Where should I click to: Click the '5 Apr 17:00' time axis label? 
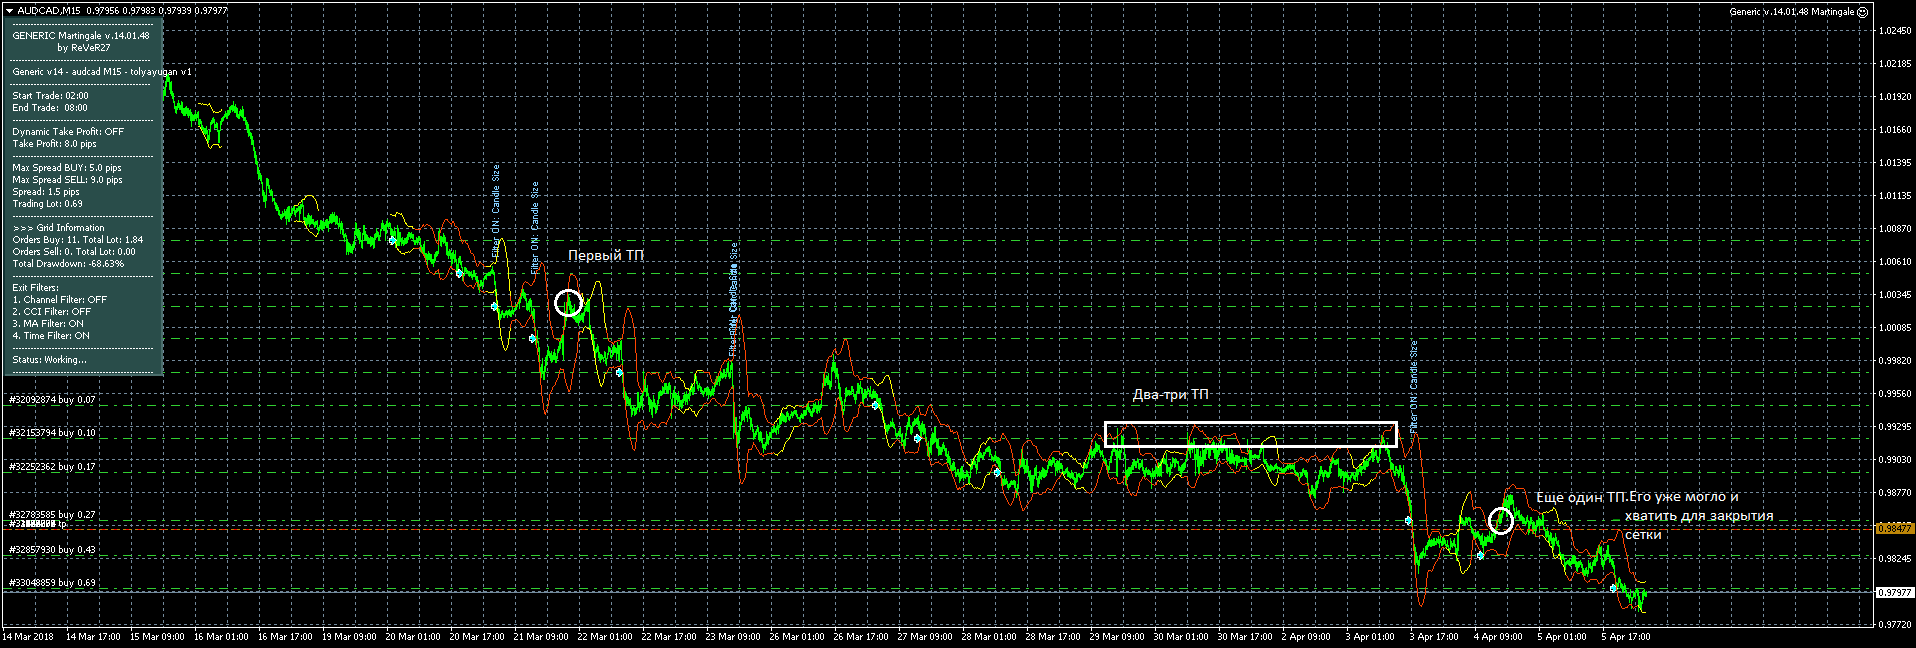click(x=1626, y=637)
